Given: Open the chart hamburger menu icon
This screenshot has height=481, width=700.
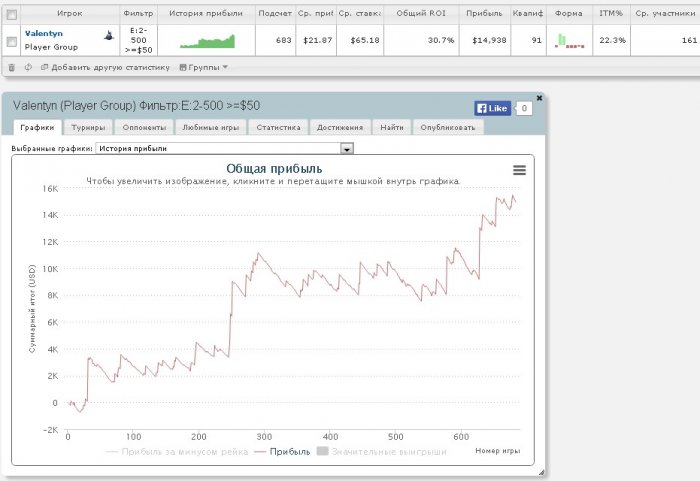Looking at the screenshot, I should point(519,170).
